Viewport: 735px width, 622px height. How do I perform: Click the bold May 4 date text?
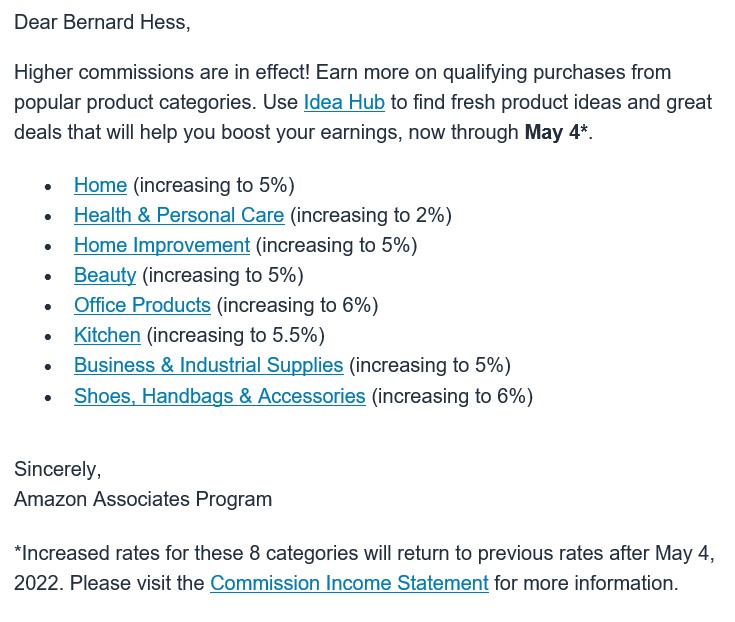[x=552, y=132]
